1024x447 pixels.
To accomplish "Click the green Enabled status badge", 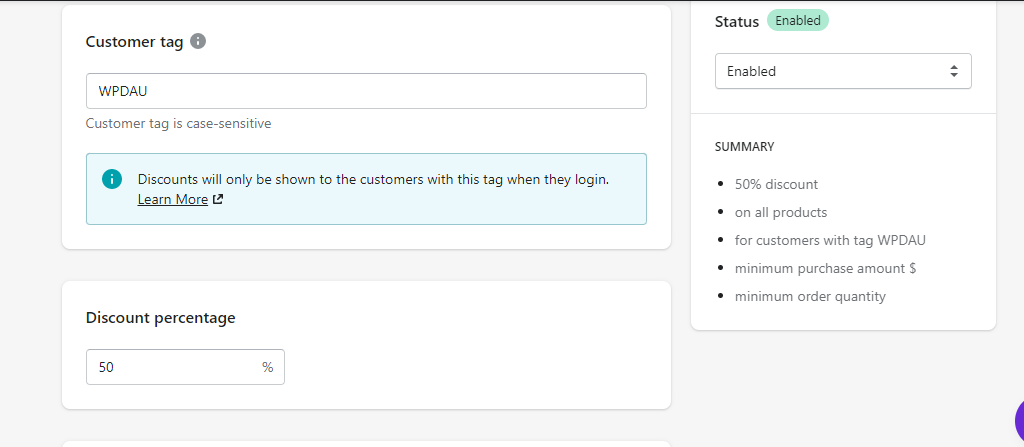I will pyautogui.click(x=797, y=20).
